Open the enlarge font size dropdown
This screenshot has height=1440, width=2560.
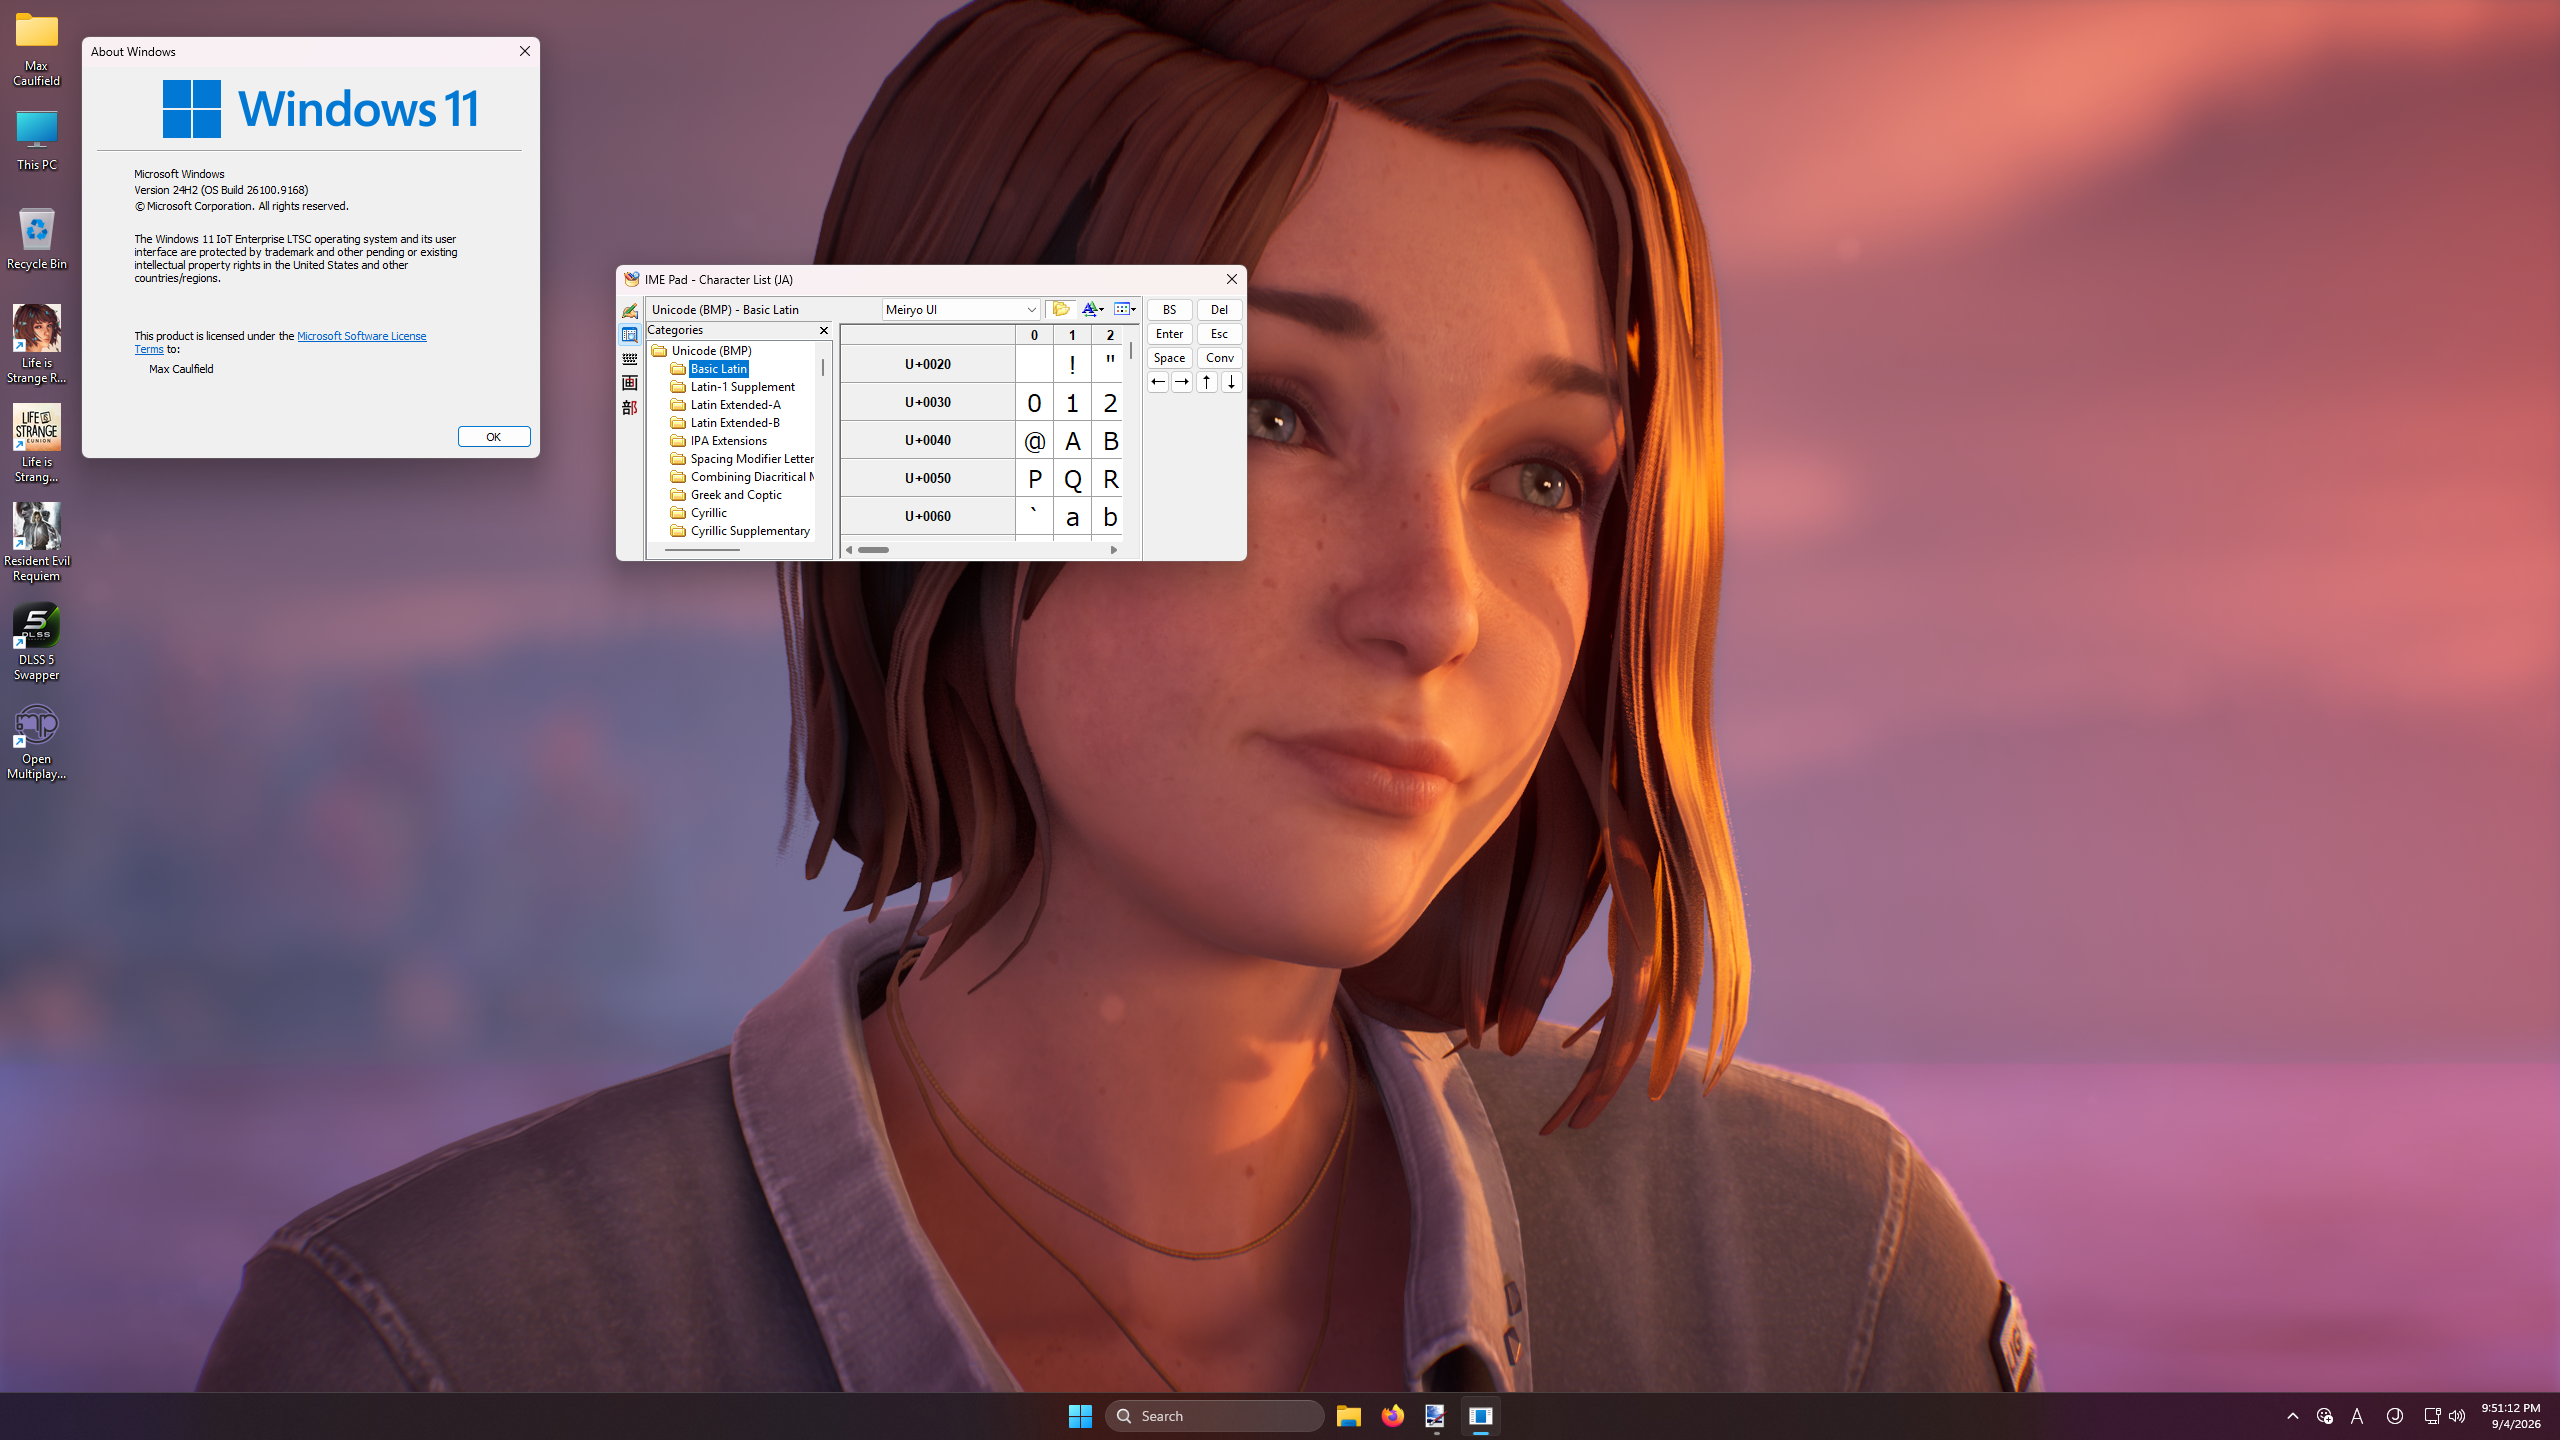point(1093,309)
